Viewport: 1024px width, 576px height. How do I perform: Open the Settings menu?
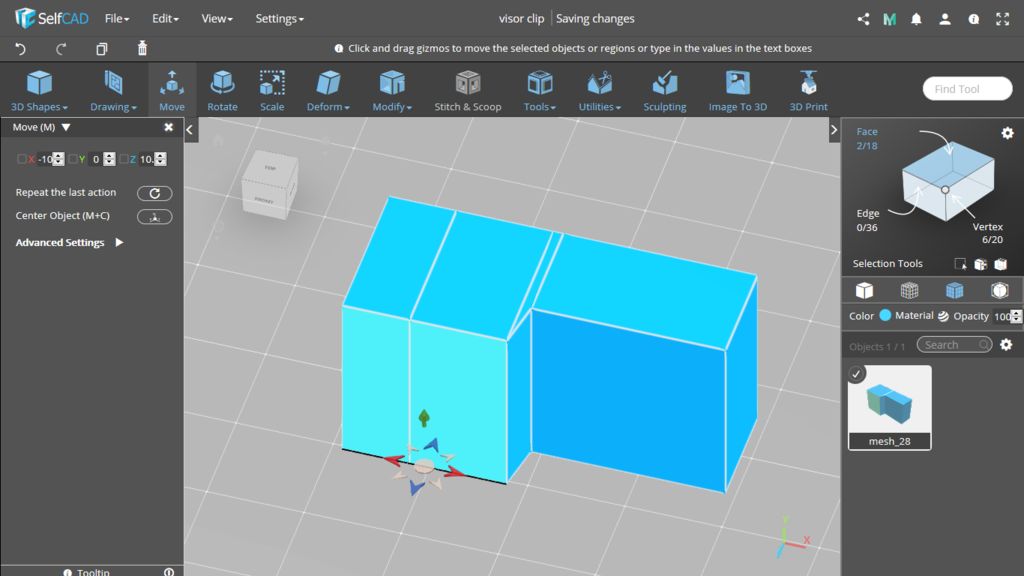[x=279, y=19]
